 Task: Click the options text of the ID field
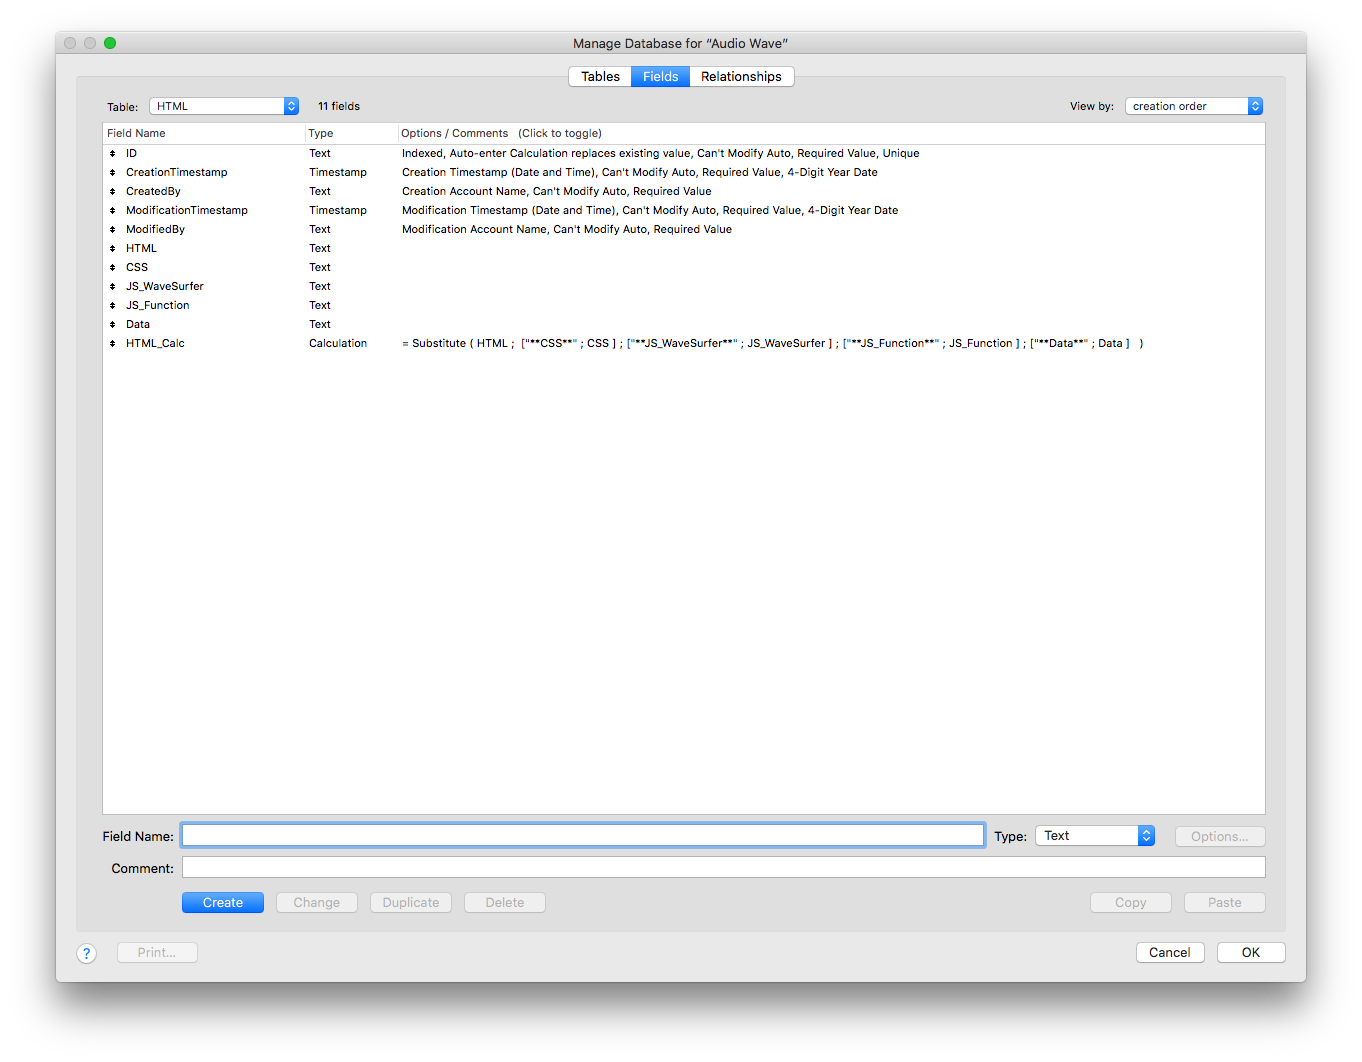pos(660,153)
